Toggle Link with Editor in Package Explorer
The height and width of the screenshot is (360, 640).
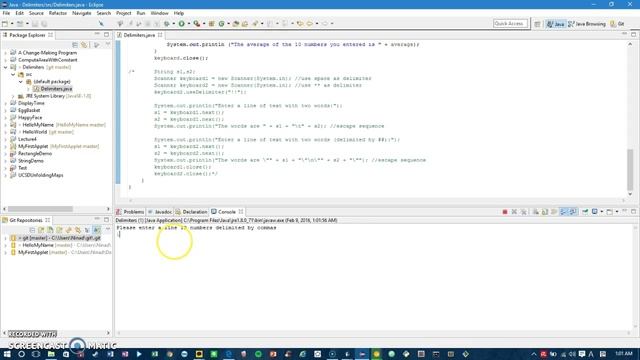pos(84,45)
